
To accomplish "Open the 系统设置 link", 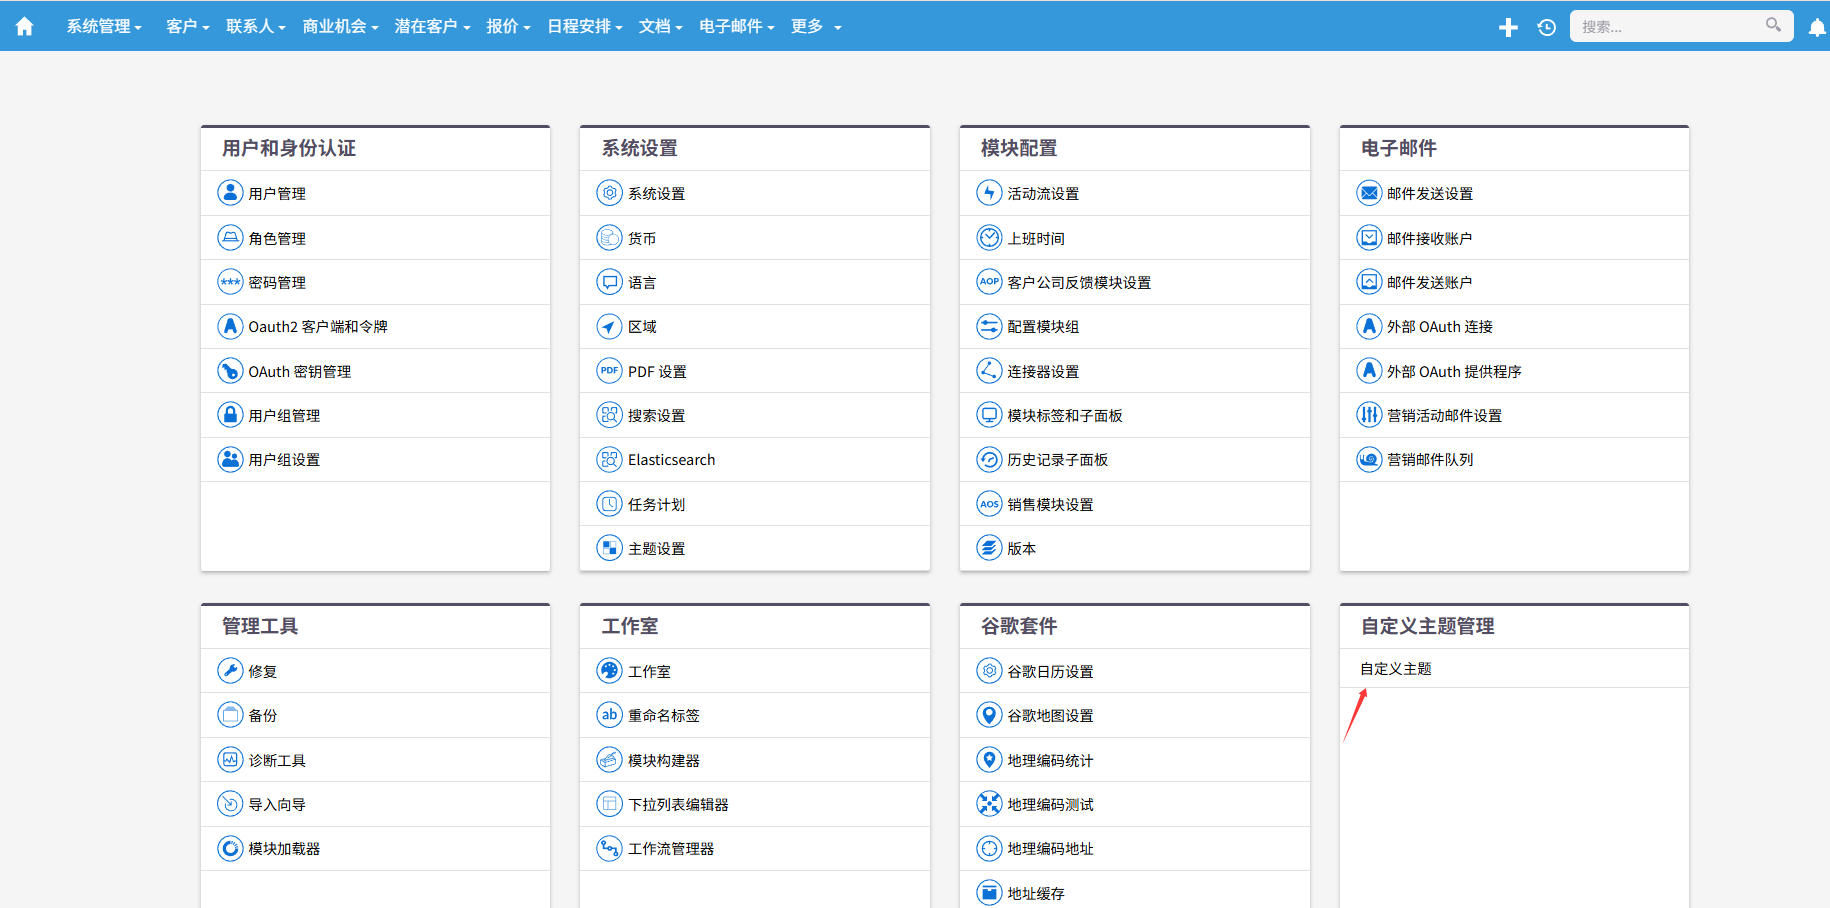I will 656,193.
